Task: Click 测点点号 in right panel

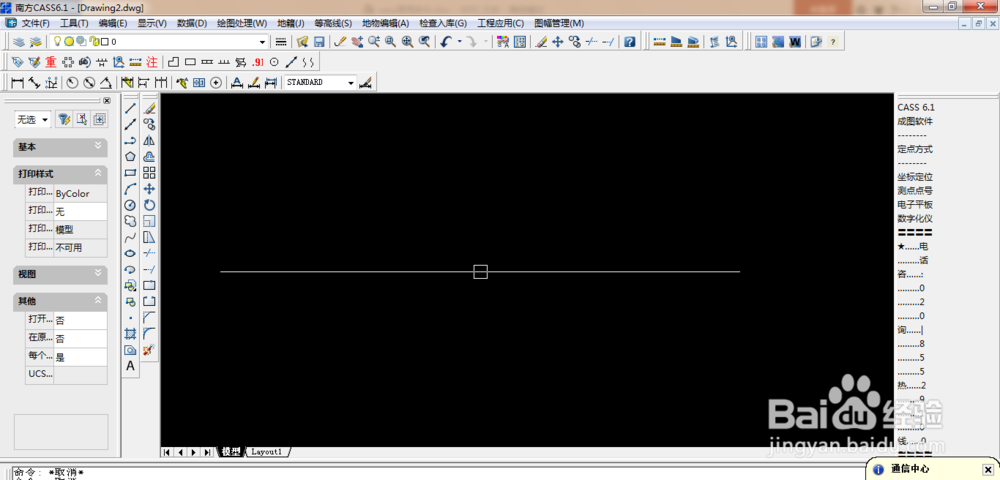Action: 915,191
